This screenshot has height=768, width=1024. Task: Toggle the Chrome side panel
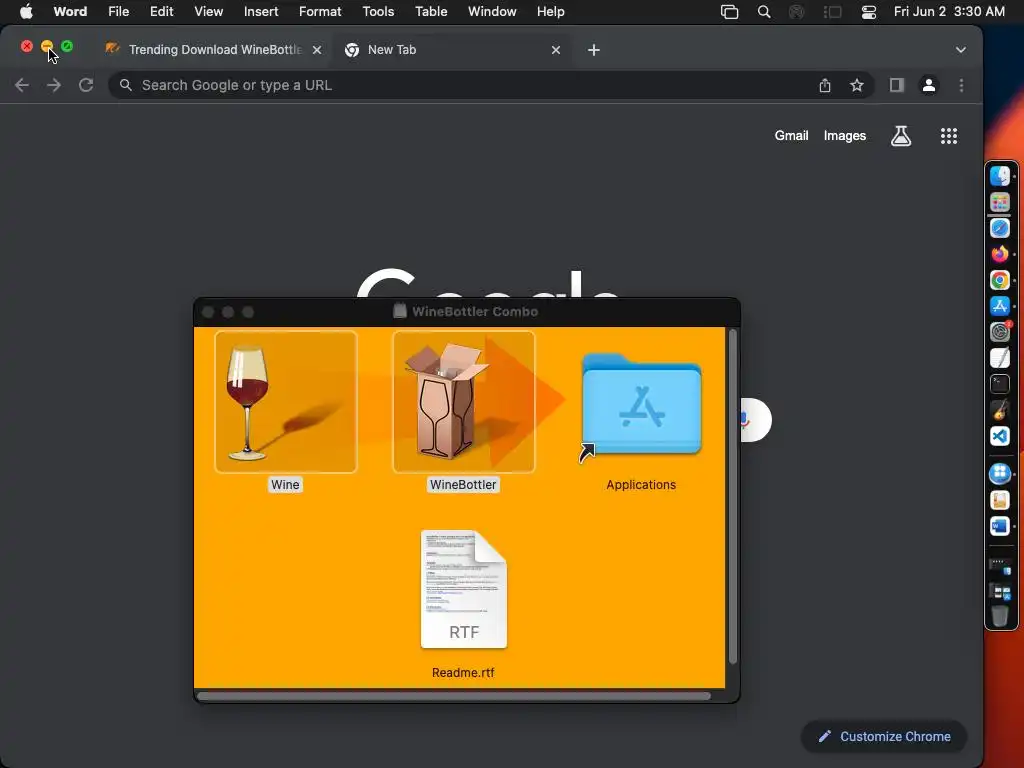pos(897,86)
